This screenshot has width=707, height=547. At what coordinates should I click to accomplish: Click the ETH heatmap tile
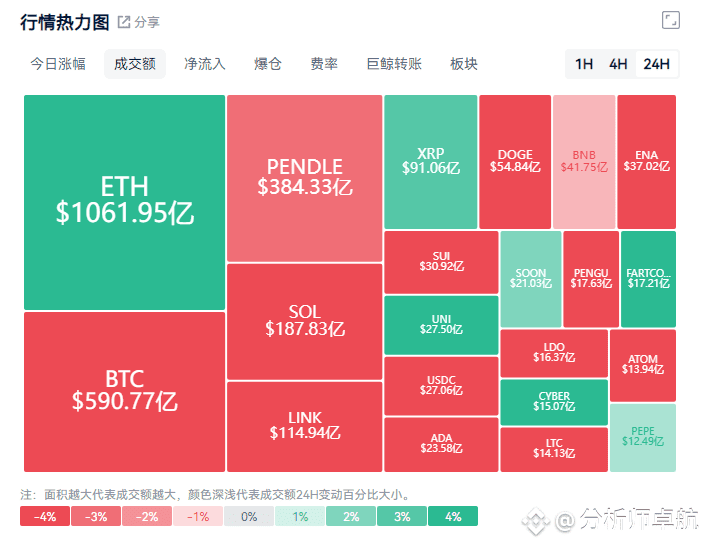pyautogui.click(x=124, y=202)
